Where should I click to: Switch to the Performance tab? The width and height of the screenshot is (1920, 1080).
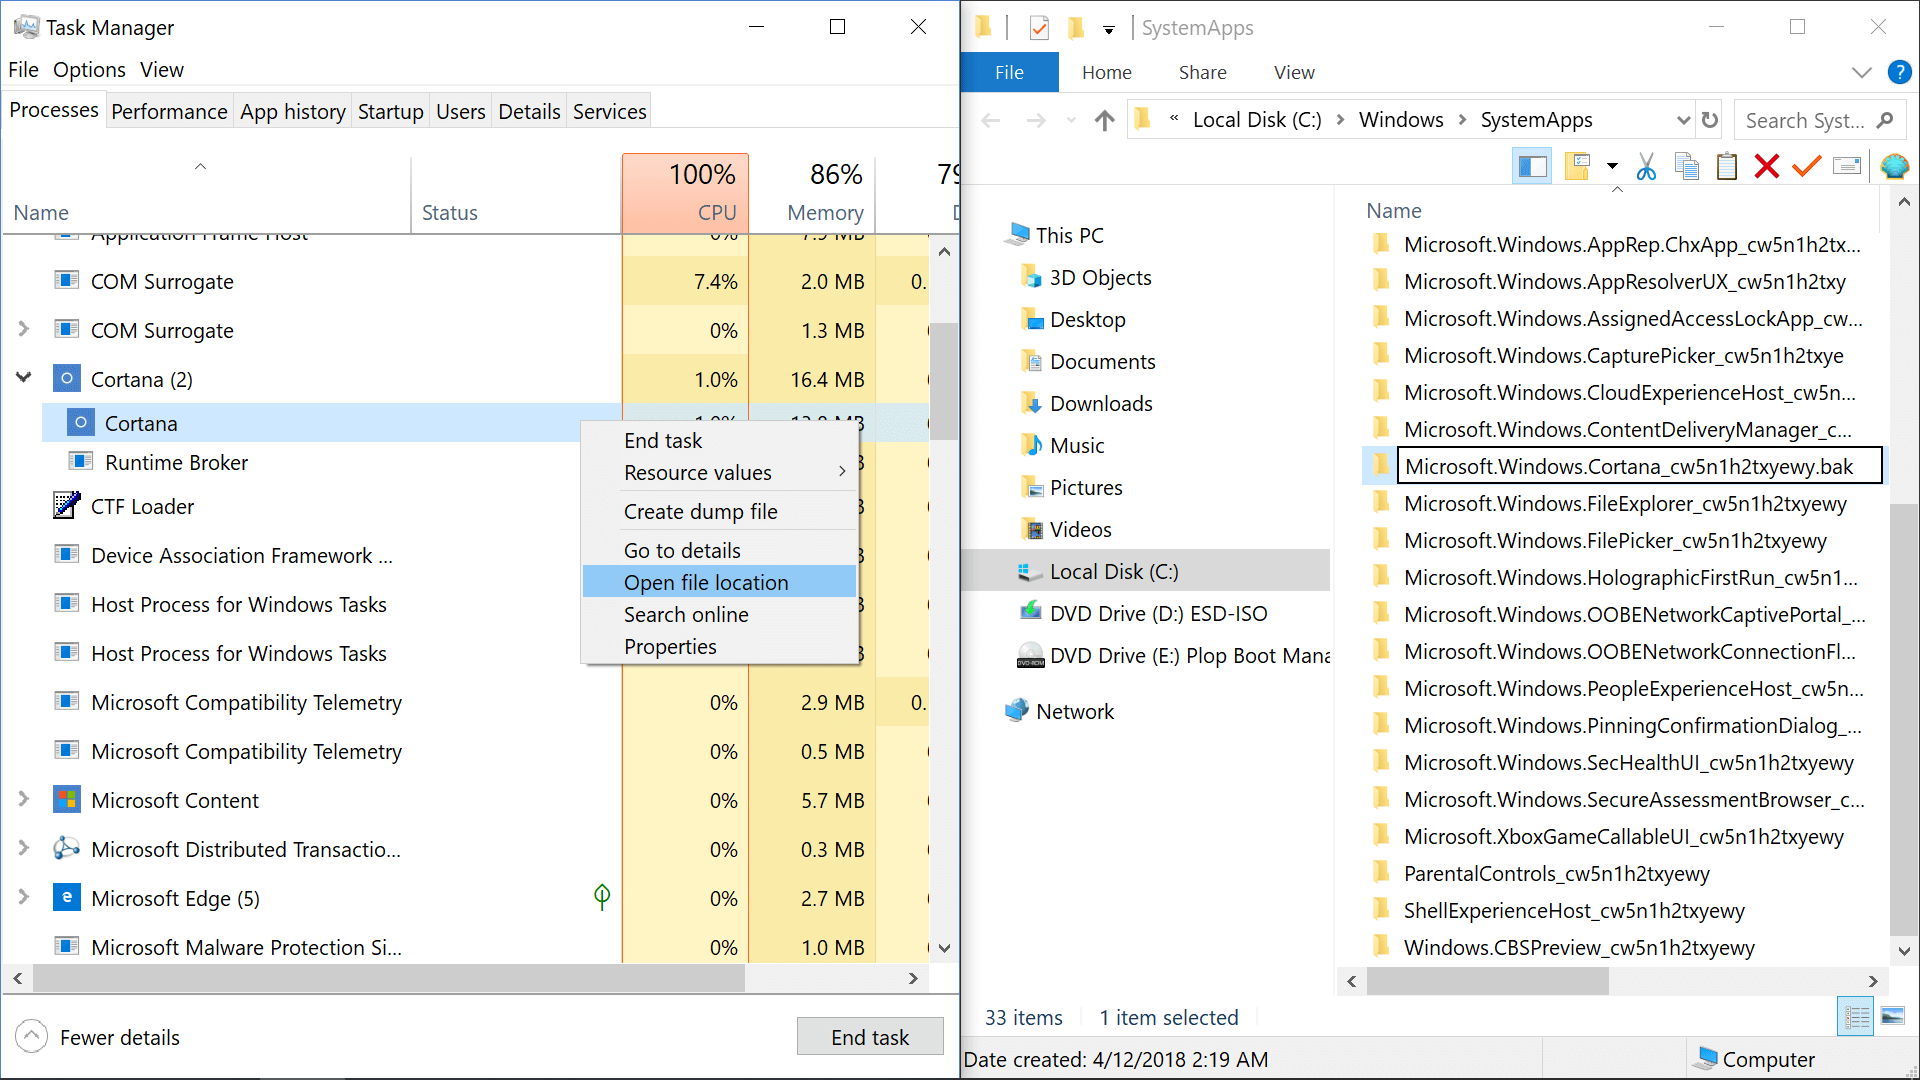169,111
